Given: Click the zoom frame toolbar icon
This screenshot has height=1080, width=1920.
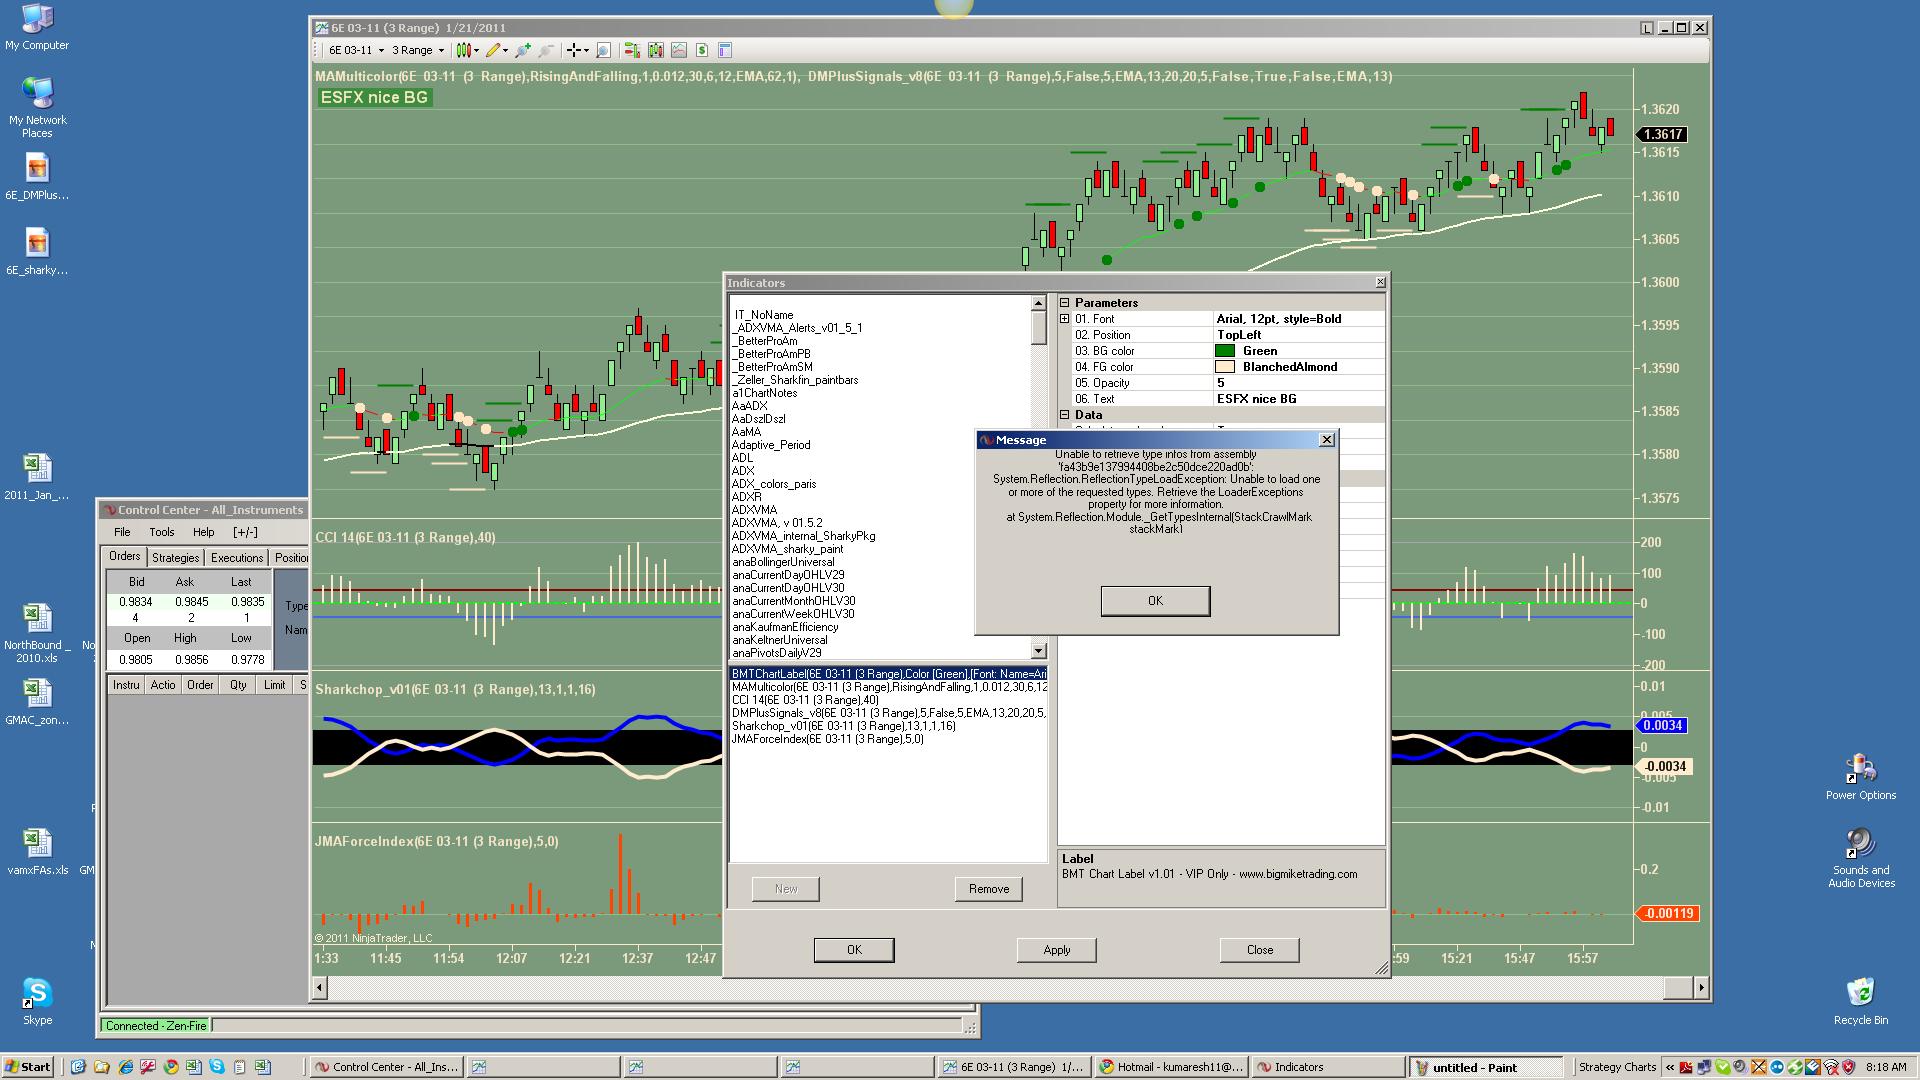Looking at the screenshot, I should pos(603,50).
